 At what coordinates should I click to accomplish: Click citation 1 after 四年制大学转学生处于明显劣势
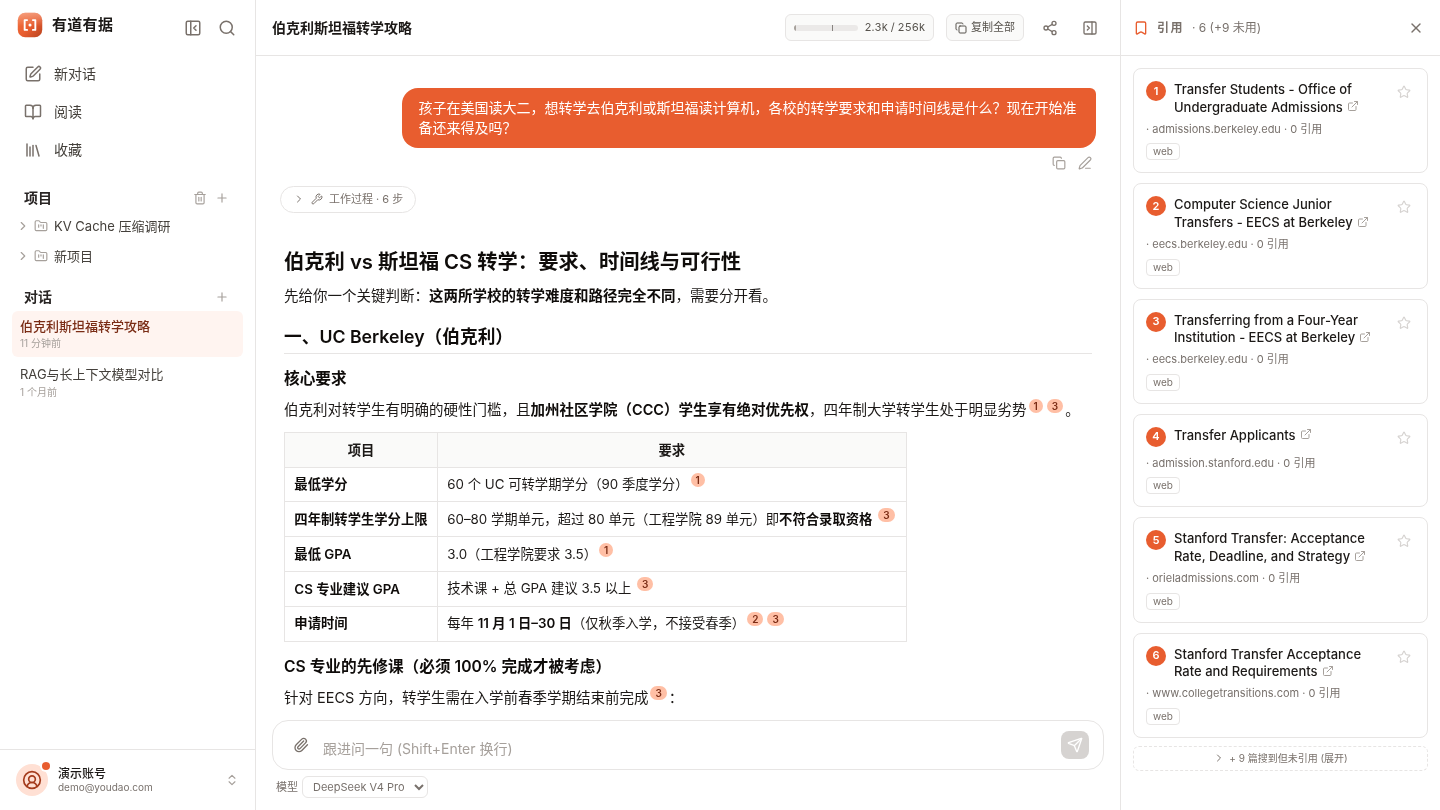coord(1036,406)
